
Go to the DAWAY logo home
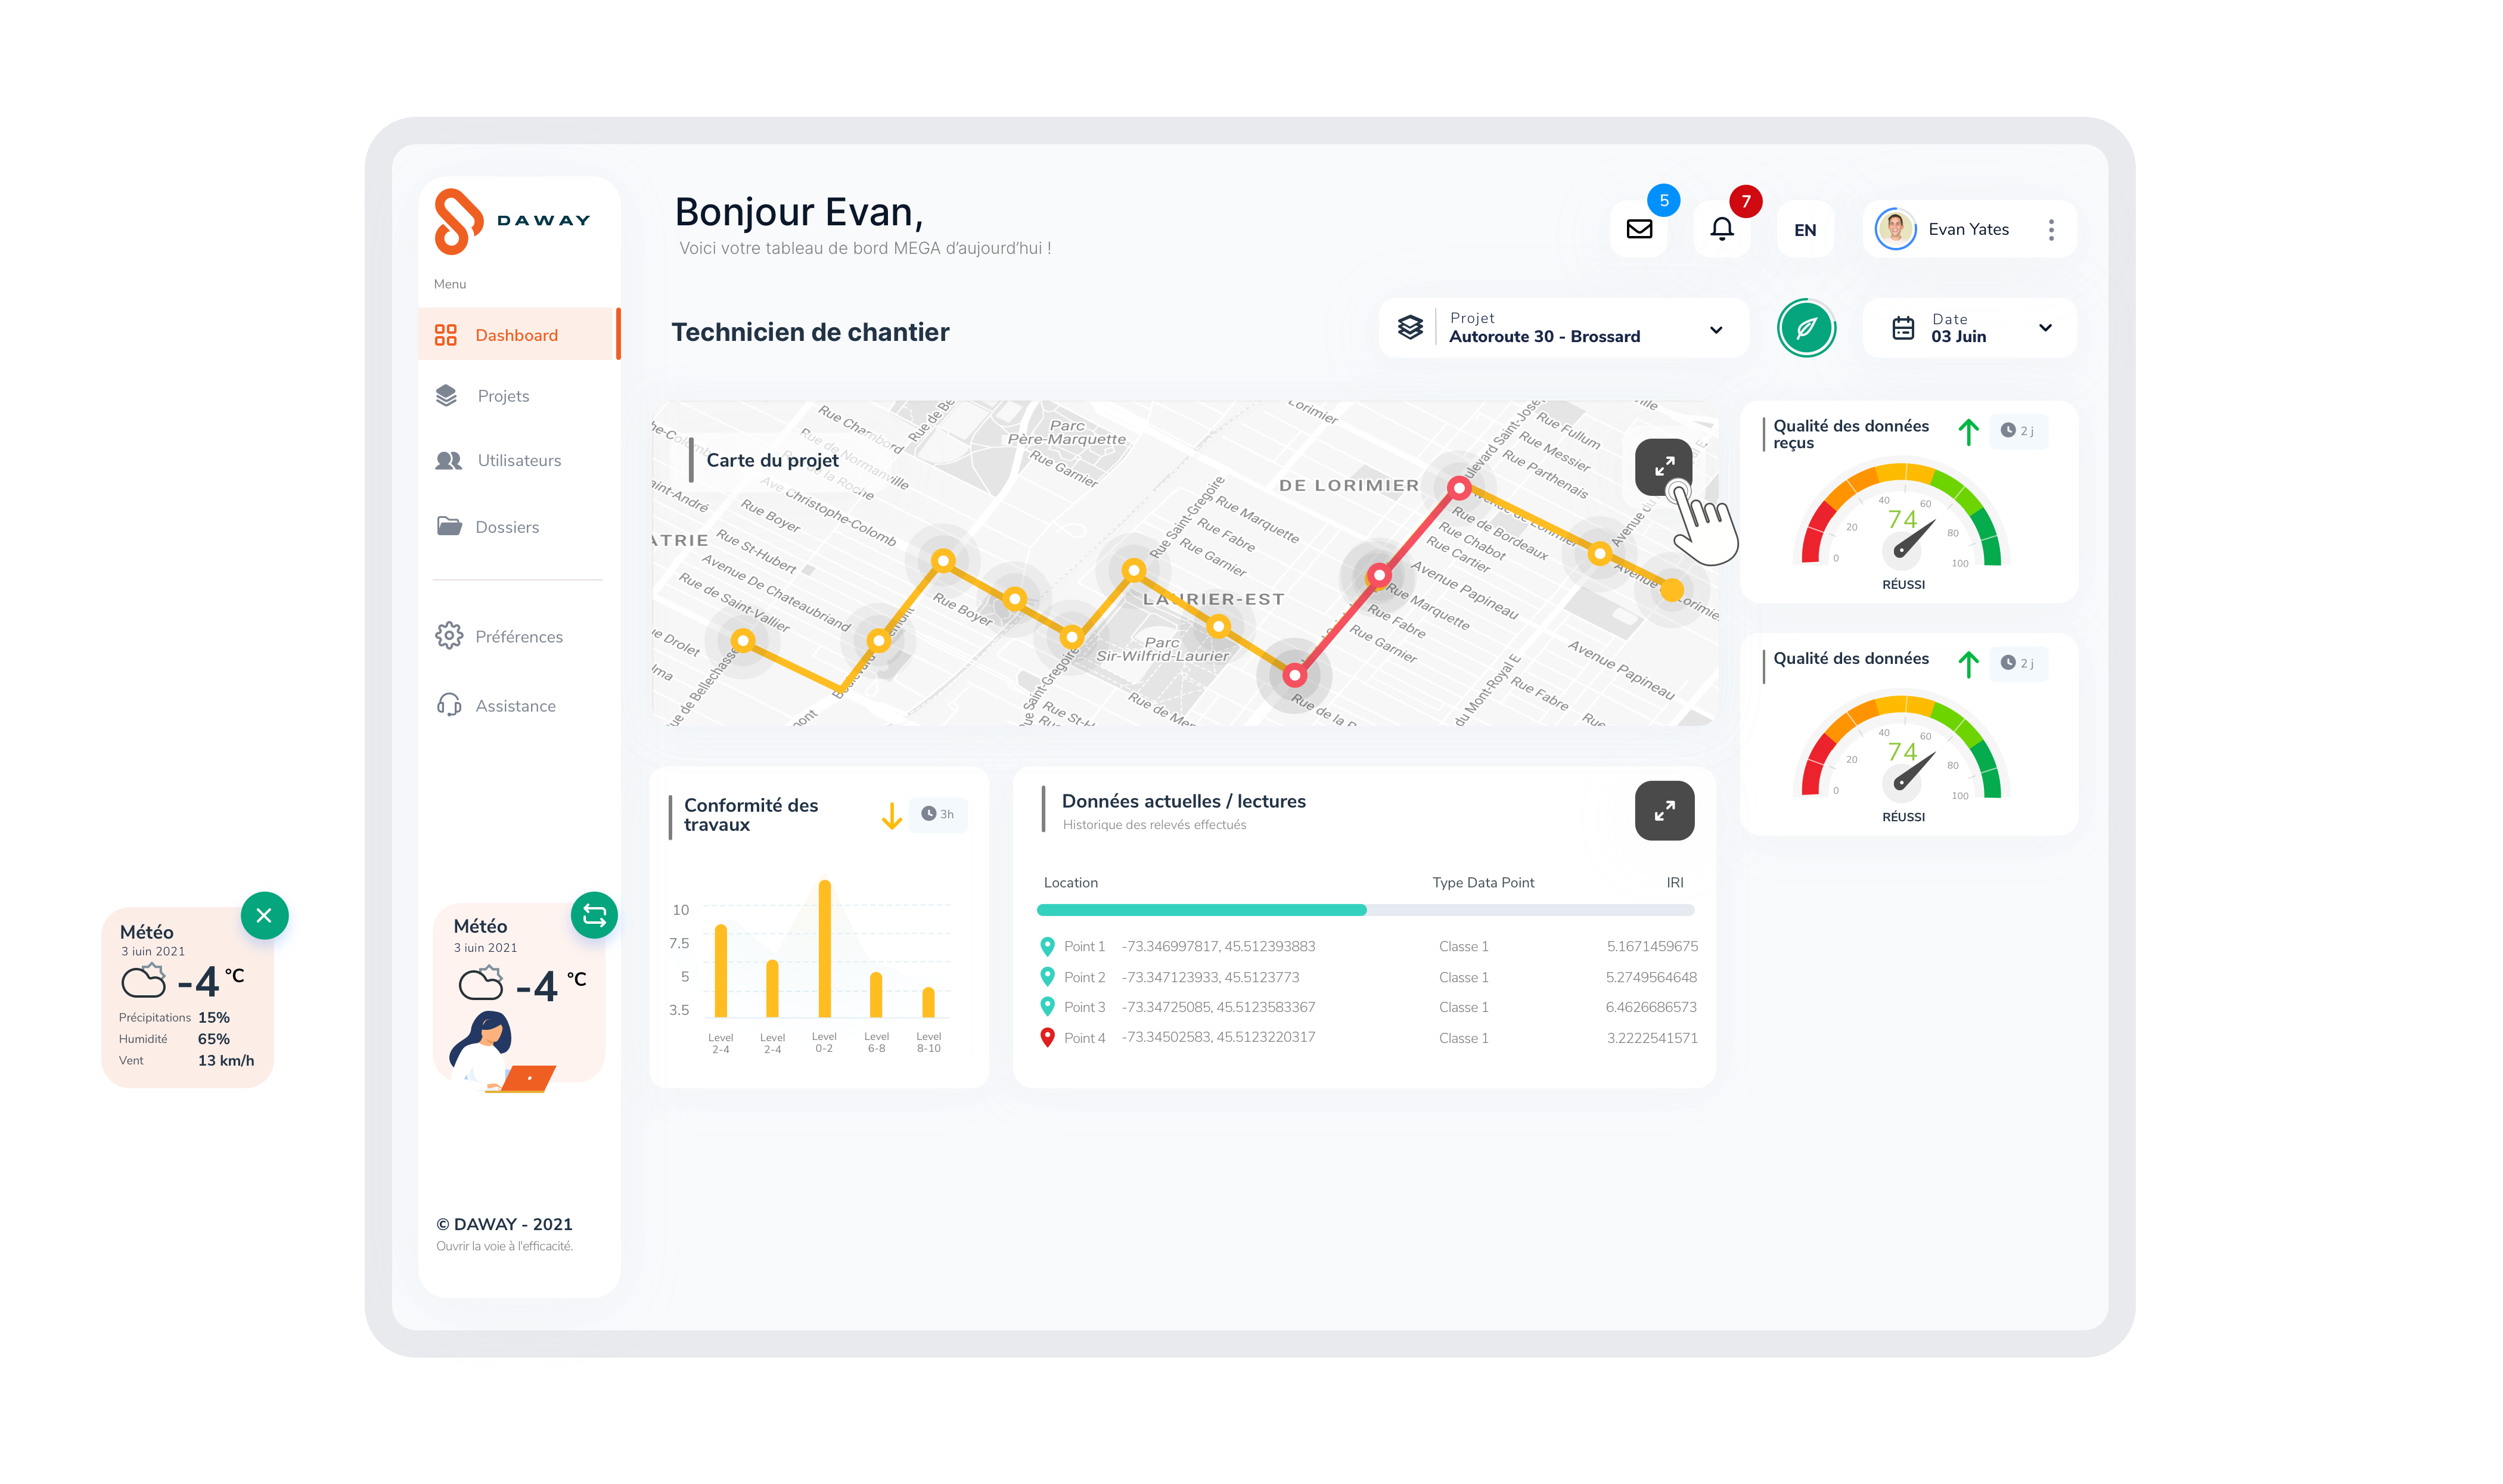512,220
